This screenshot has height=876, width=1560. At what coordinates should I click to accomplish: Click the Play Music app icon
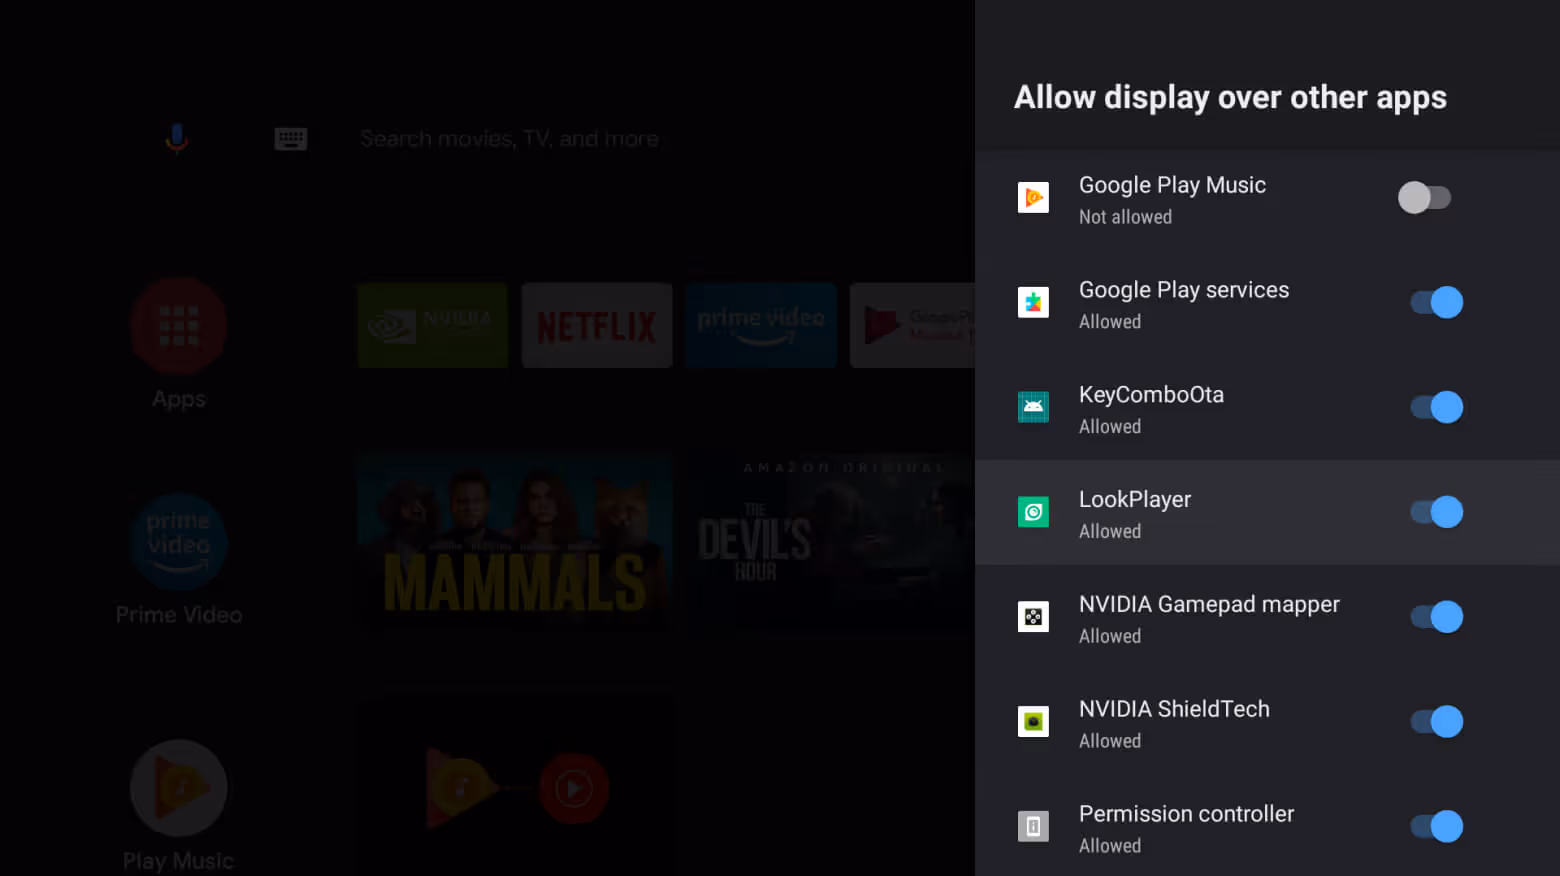tap(178, 788)
